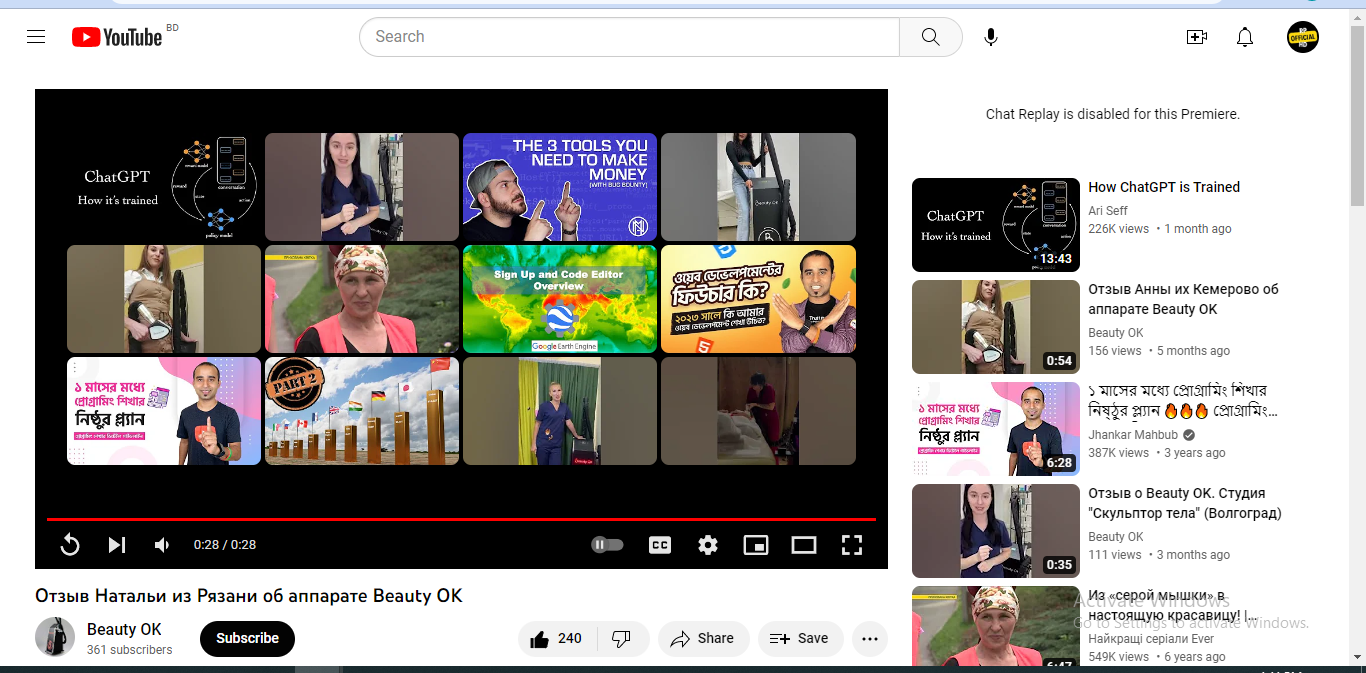Image resolution: width=1366 pixels, height=673 pixels.
Task: Select HTML5 web development endscreen tile
Action: point(758,299)
